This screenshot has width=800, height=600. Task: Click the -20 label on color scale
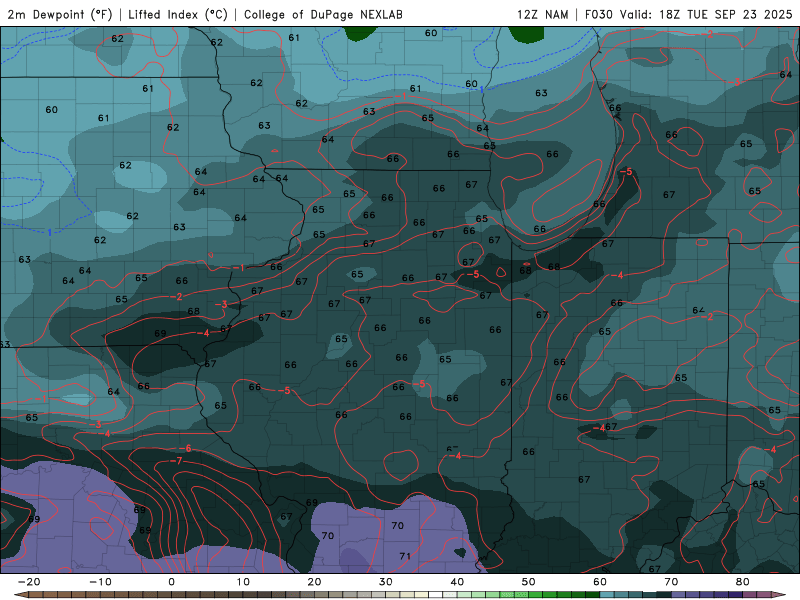click(29, 582)
